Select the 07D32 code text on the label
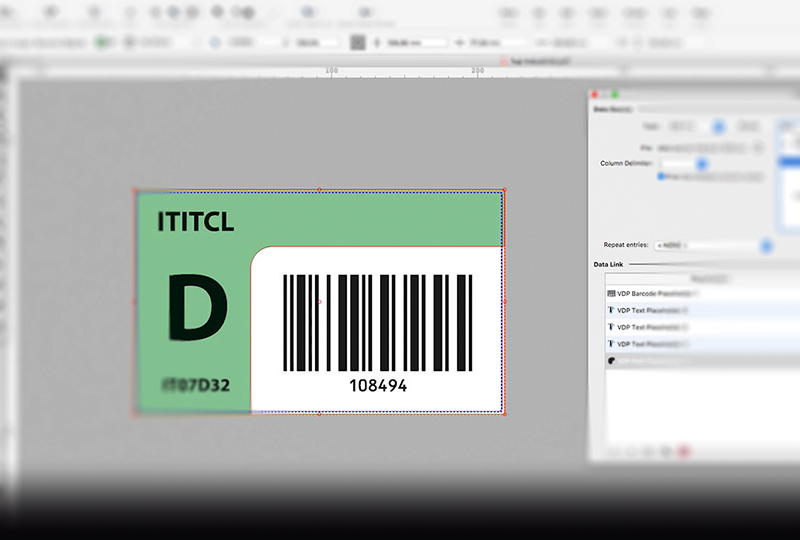 click(x=195, y=385)
